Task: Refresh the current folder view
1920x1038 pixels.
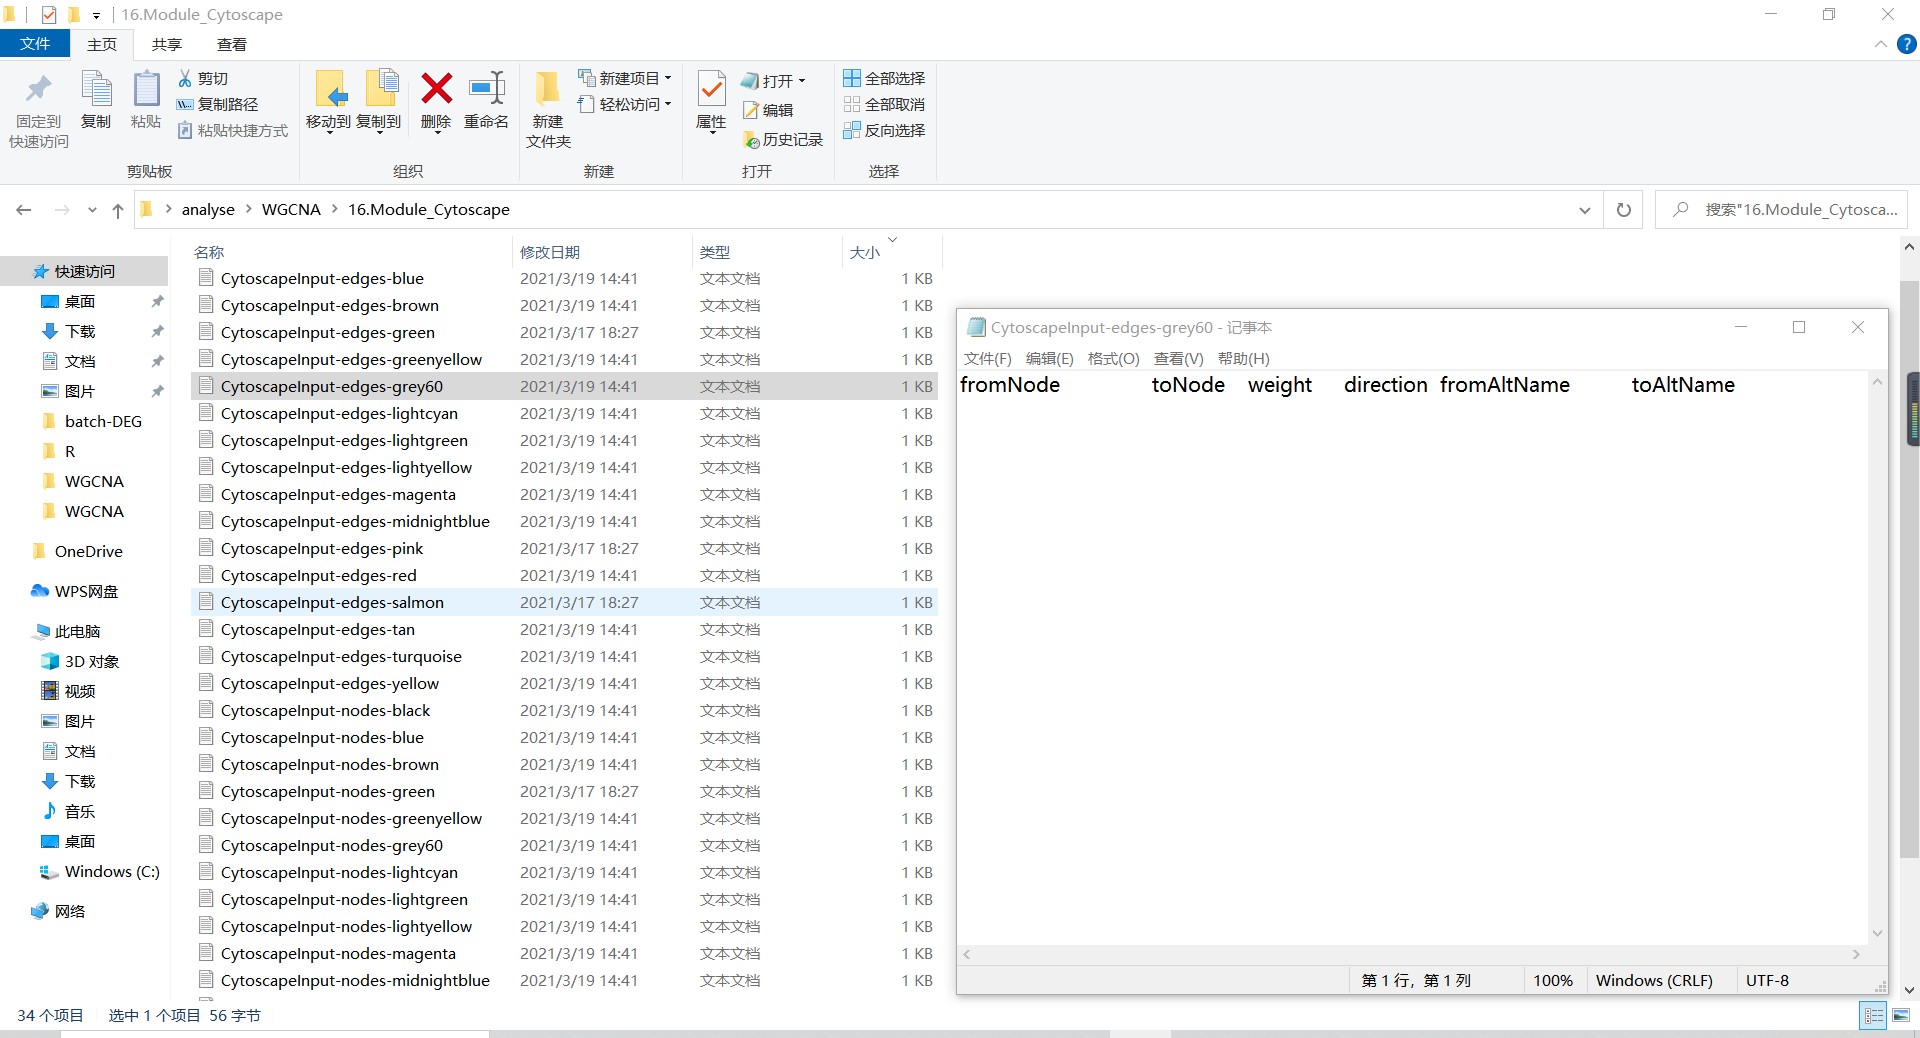Action: pos(1624,210)
